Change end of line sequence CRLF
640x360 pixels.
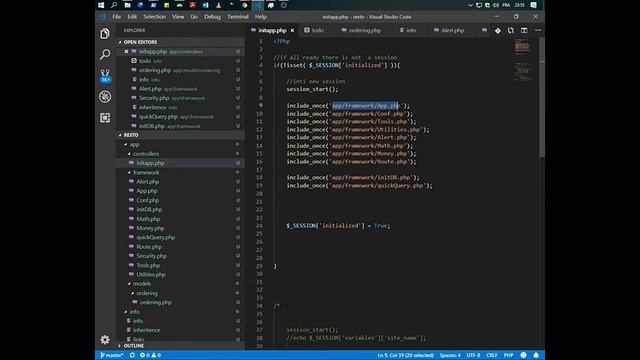[x=492, y=355]
